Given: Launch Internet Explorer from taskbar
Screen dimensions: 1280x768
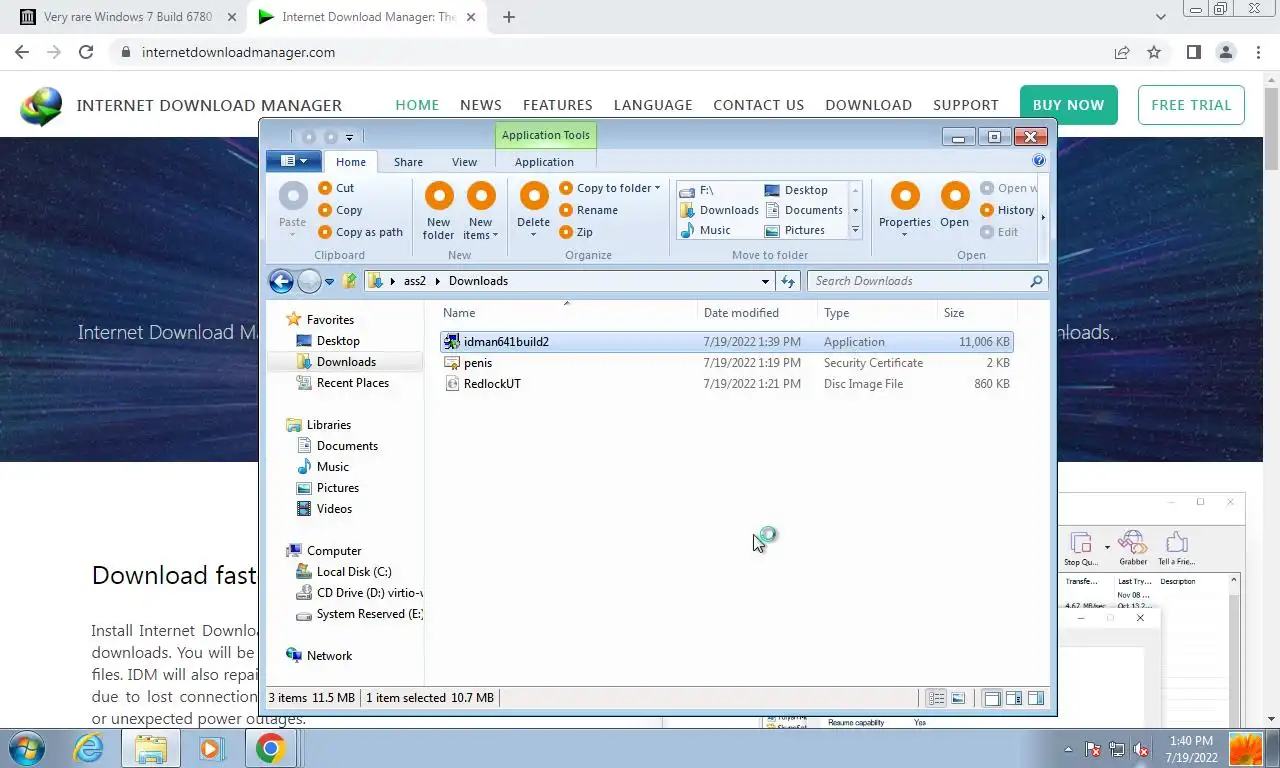Looking at the screenshot, I should tap(88, 748).
